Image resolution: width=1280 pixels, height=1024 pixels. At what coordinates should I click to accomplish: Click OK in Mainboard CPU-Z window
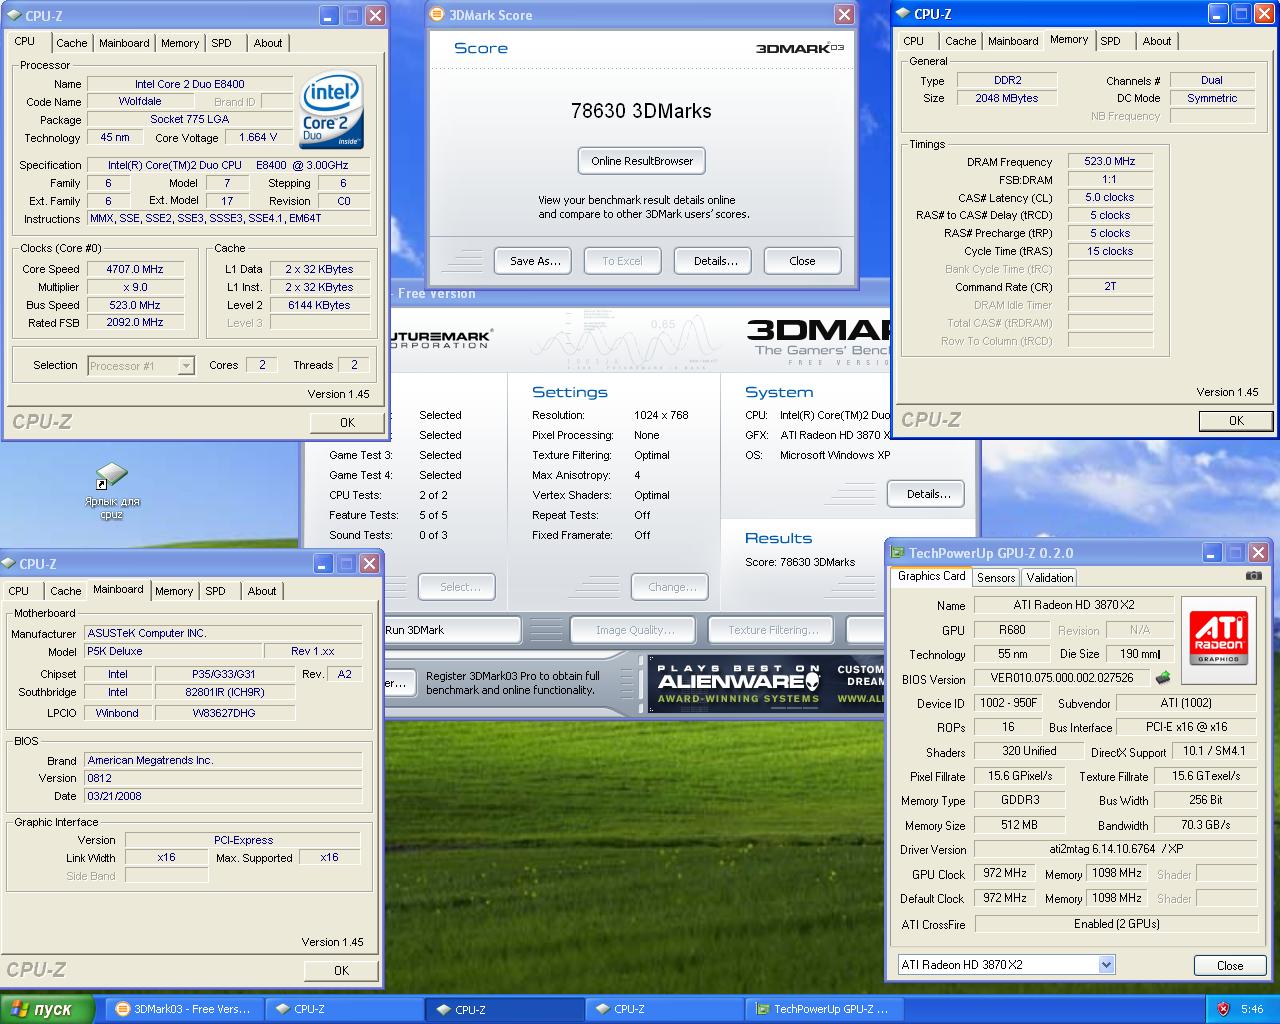tap(341, 970)
